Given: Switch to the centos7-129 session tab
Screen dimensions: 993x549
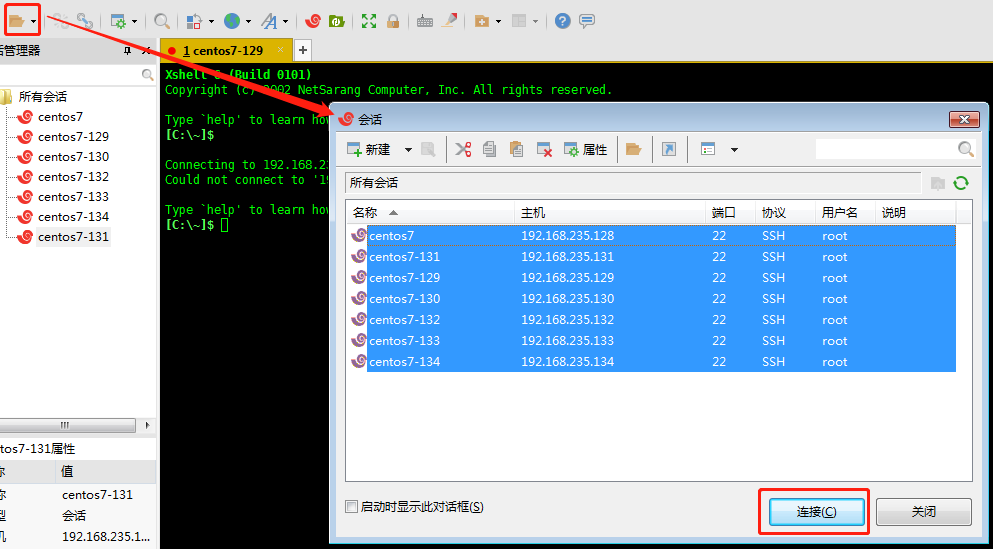Looking at the screenshot, I should pyautogui.click(x=223, y=50).
